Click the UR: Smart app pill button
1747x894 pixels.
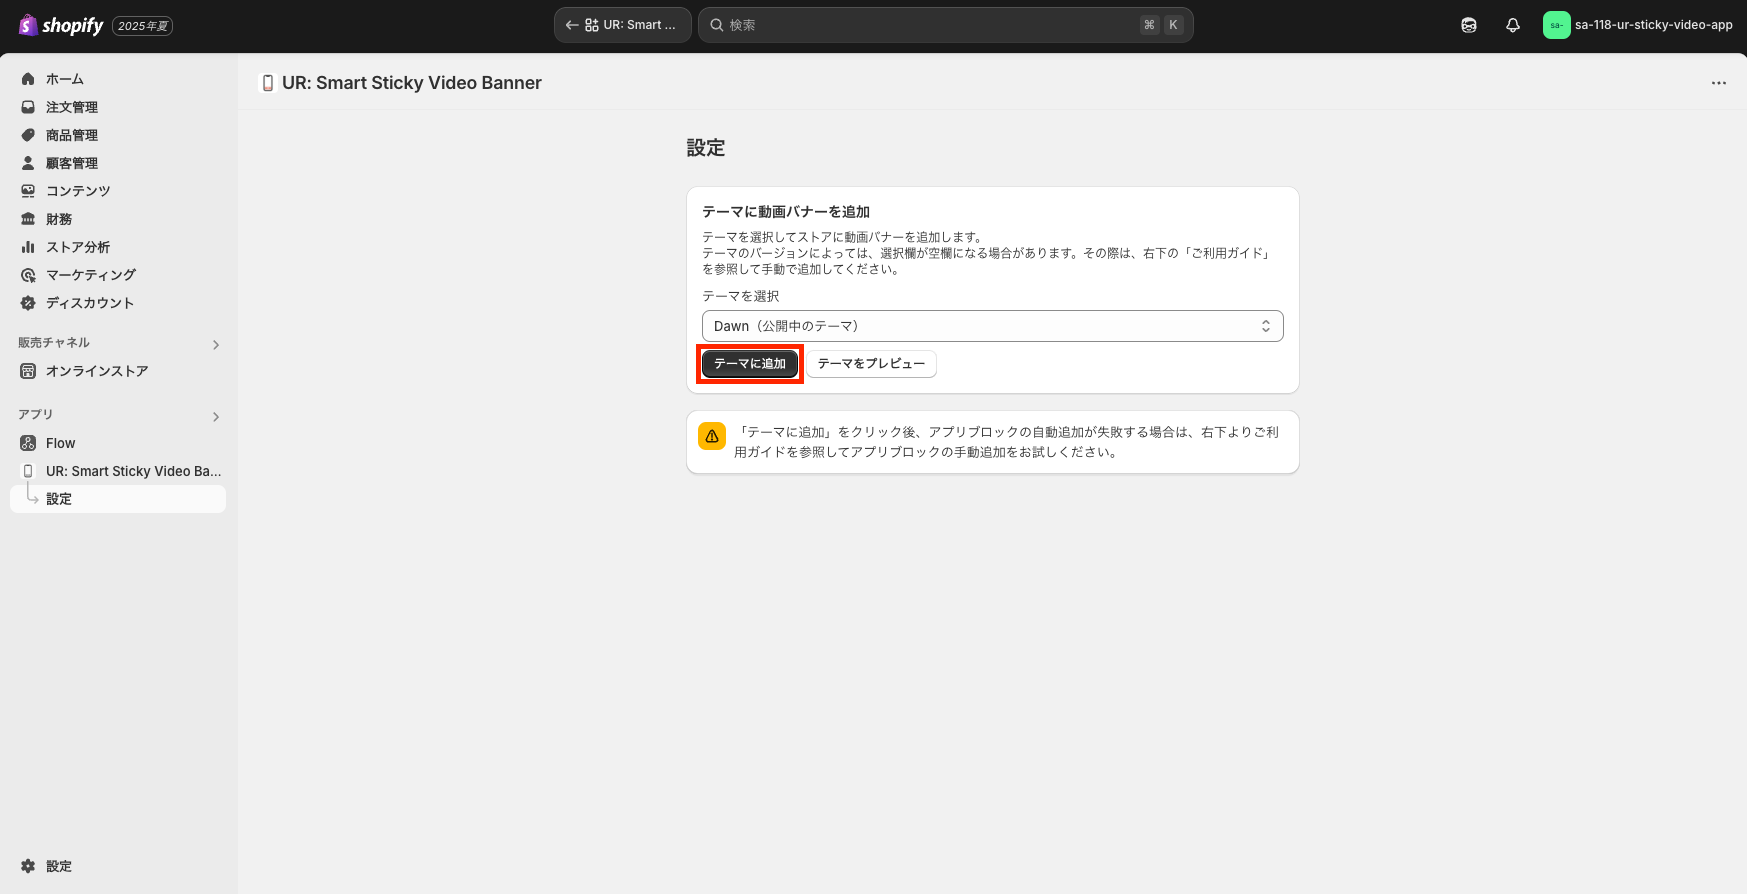pos(623,25)
